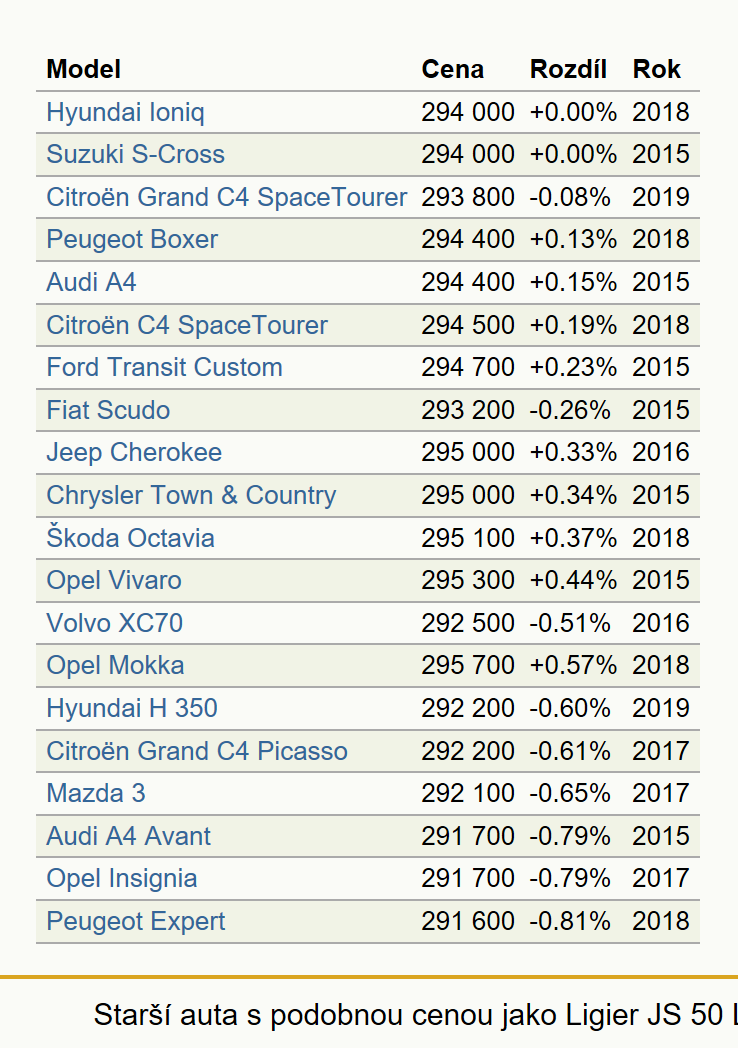
Task: Open the Škoda Octavia model link
Action: click(x=130, y=537)
